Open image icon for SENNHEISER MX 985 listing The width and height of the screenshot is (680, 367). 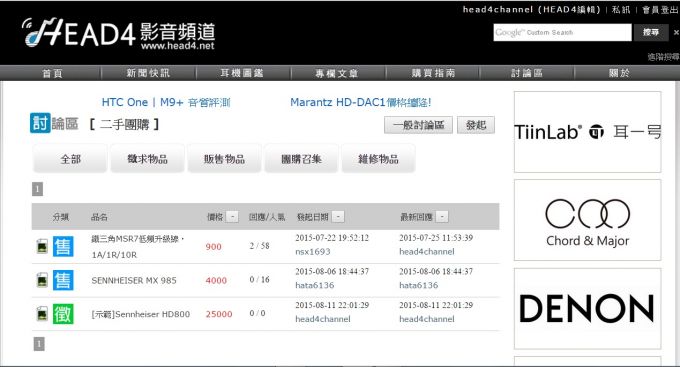pos(42,280)
